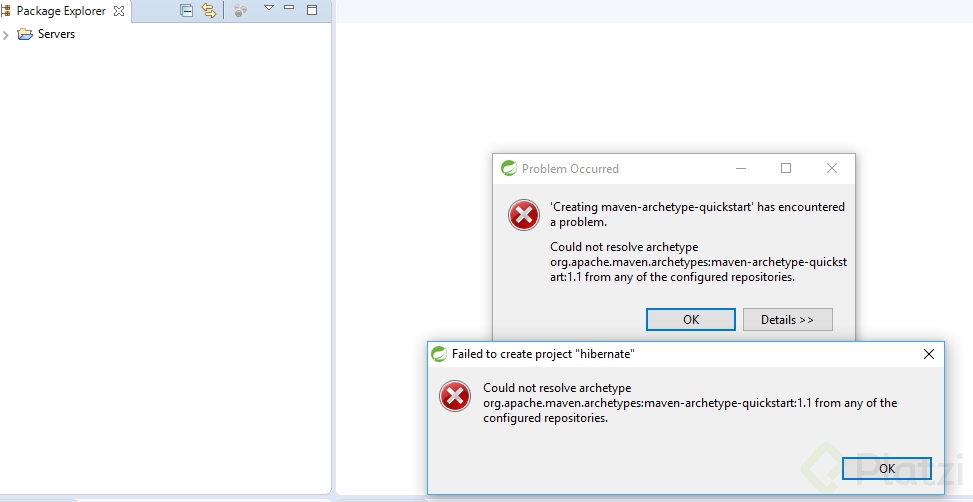The width and height of the screenshot is (973, 502).
Task: Open Package Explorer View Menu triangle
Action: pyautogui.click(x=269, y=7)
